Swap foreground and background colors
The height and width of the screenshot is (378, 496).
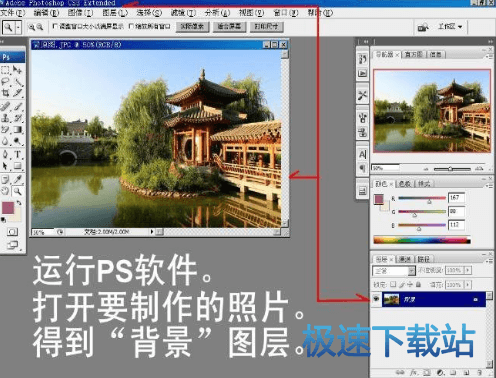(x=19, y=202)
